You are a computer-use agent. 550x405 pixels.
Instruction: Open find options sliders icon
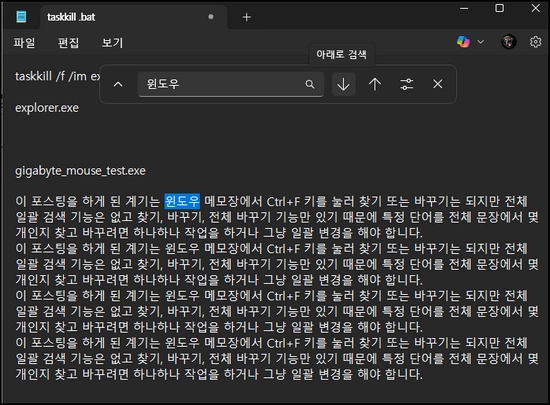[x=406, y=84]
